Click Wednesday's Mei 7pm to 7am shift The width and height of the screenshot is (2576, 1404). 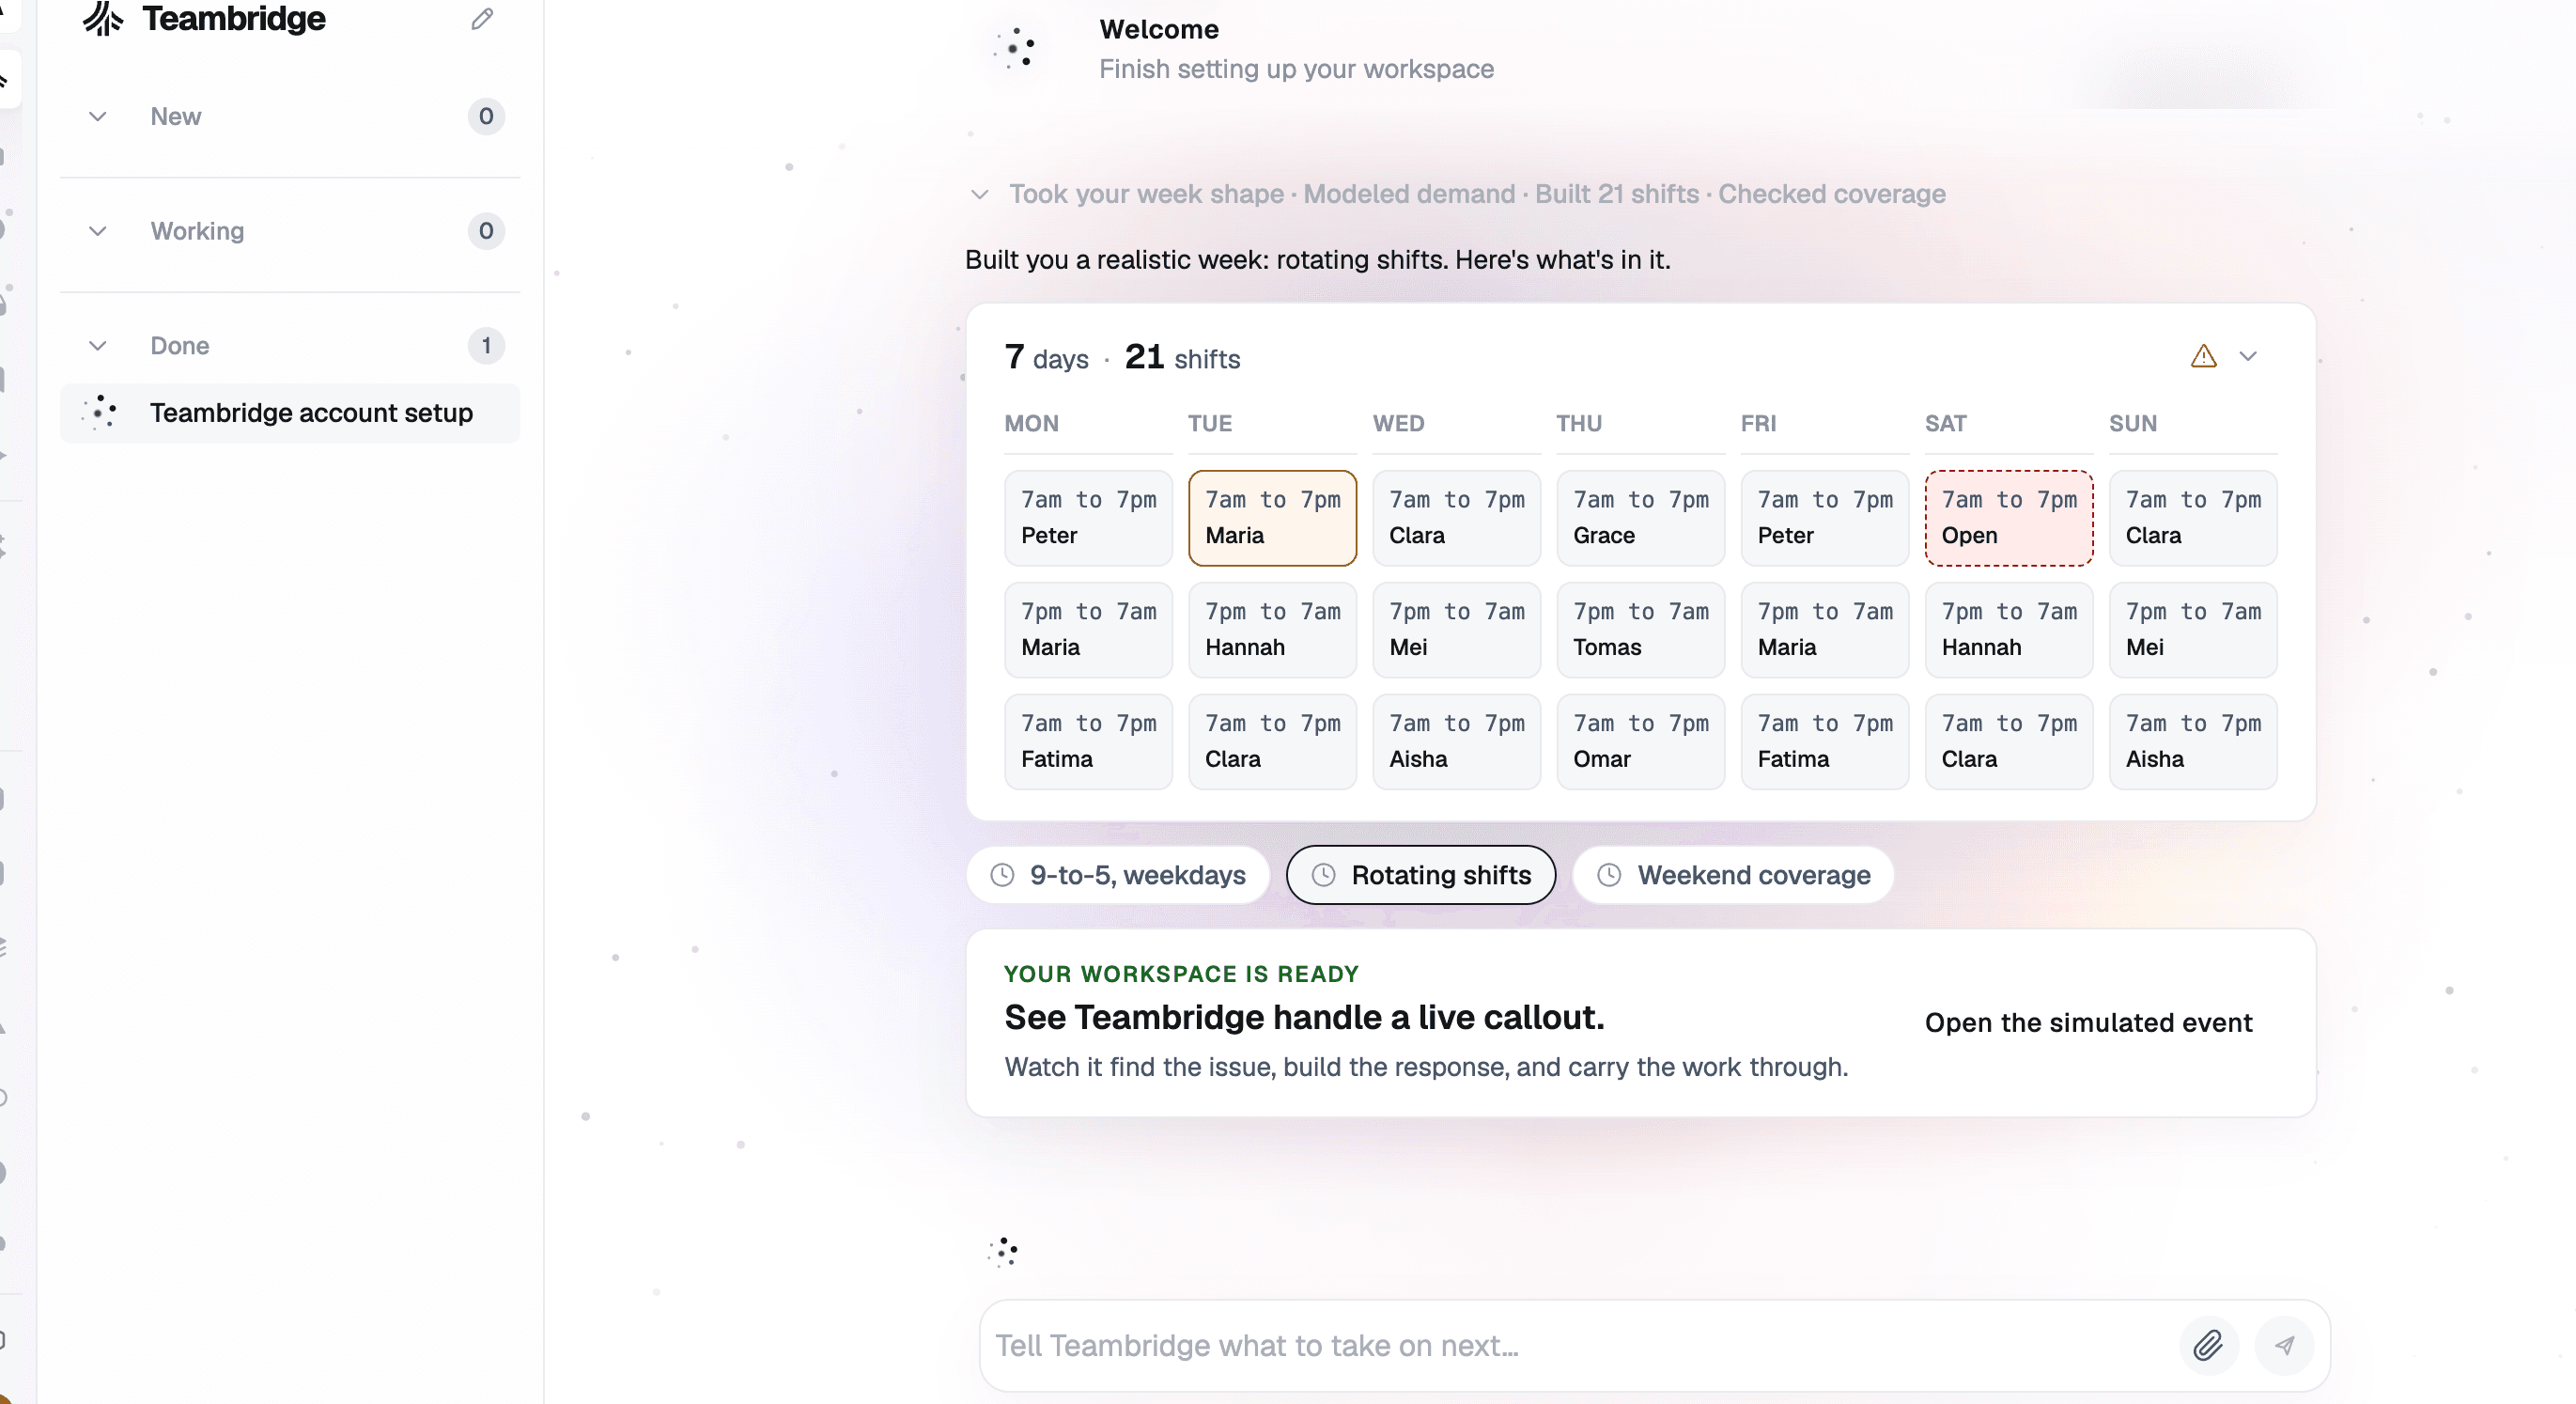(x=1456, y=630)
